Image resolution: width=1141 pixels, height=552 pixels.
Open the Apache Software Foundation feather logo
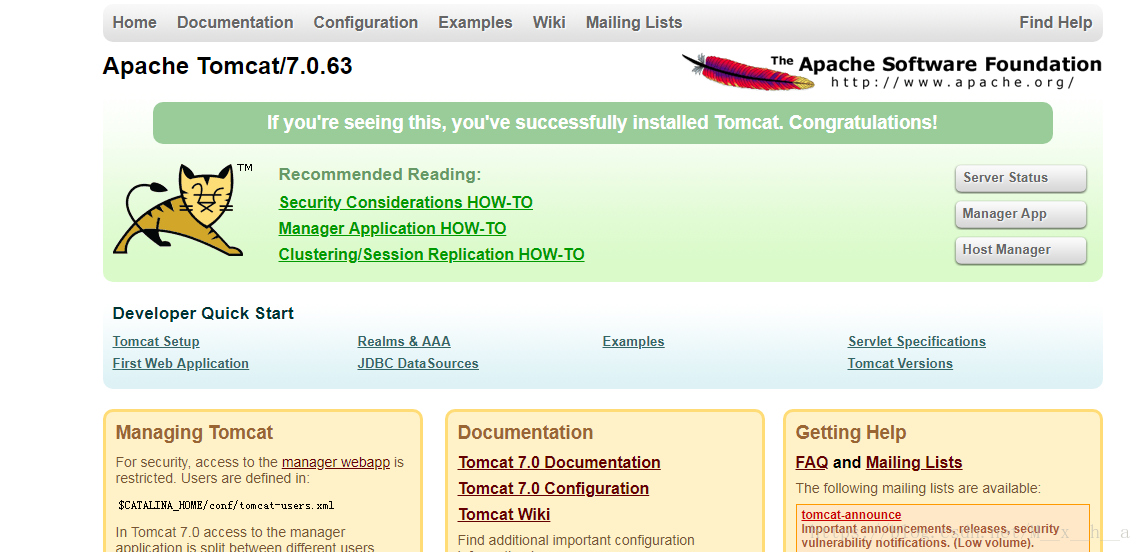click(x=891, y=71)
